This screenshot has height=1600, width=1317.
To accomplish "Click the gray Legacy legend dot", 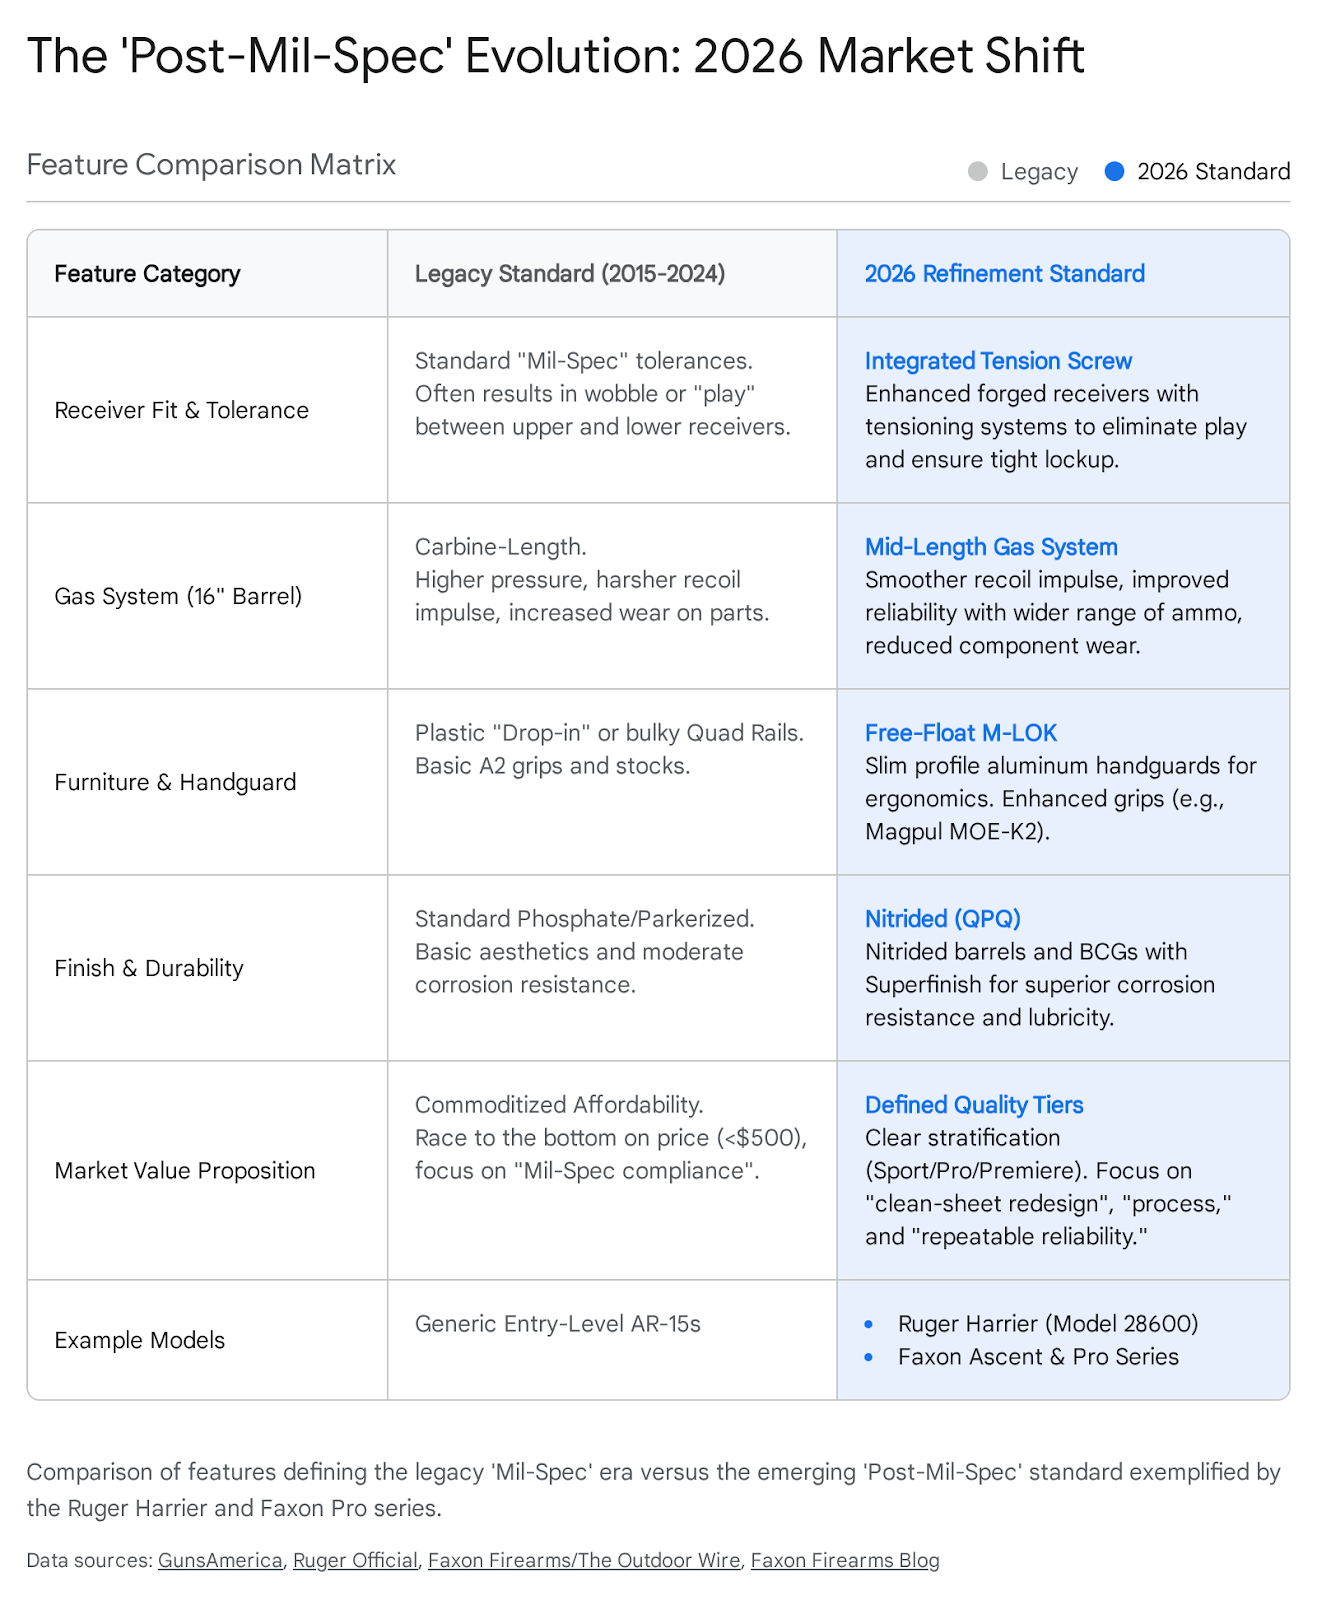I will point(978,172).
